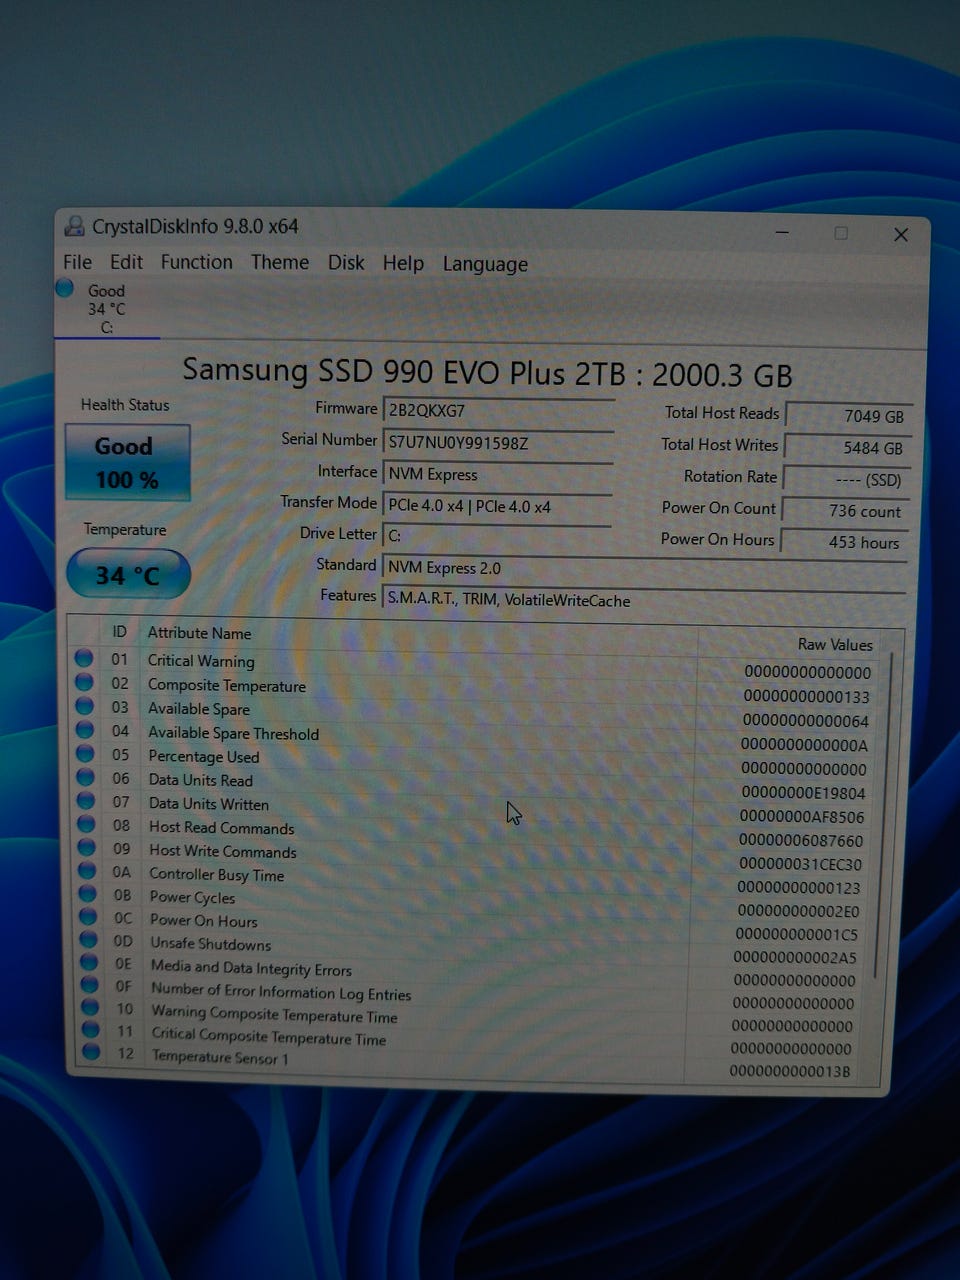Click the ID column header
The width and height of the screenshot is (960, 1280).
tap(119, 631)
